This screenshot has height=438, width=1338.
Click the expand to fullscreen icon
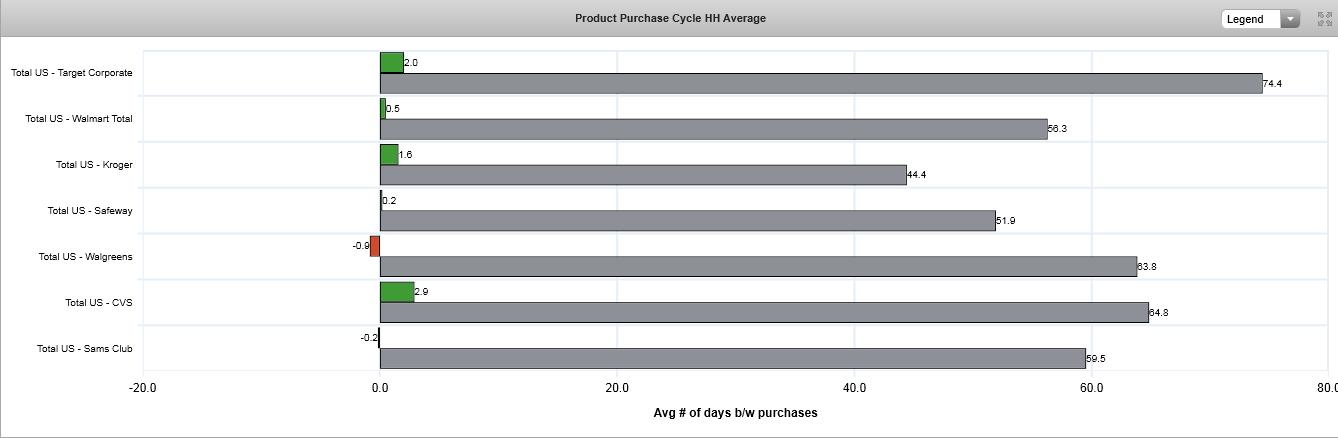[x=1325, y=19]
